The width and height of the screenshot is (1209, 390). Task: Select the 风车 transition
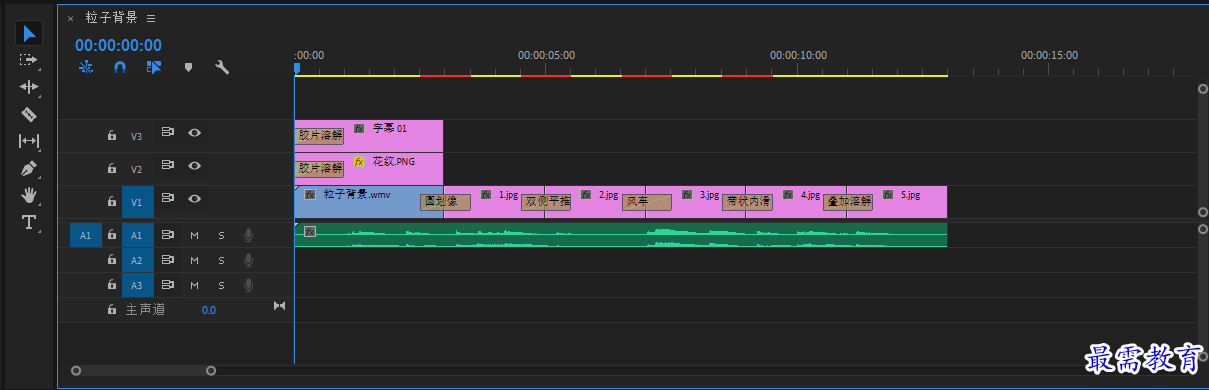click(x=647, y=202)
